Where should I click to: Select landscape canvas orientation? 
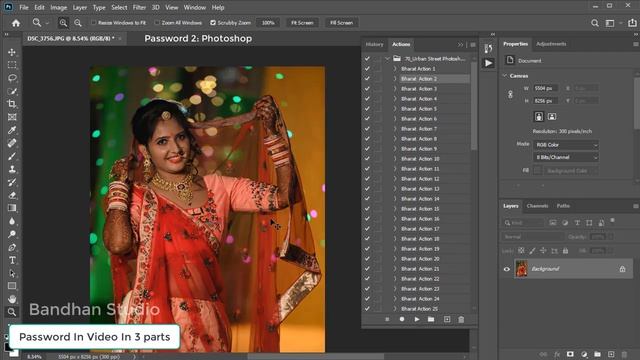click(552, 117)
